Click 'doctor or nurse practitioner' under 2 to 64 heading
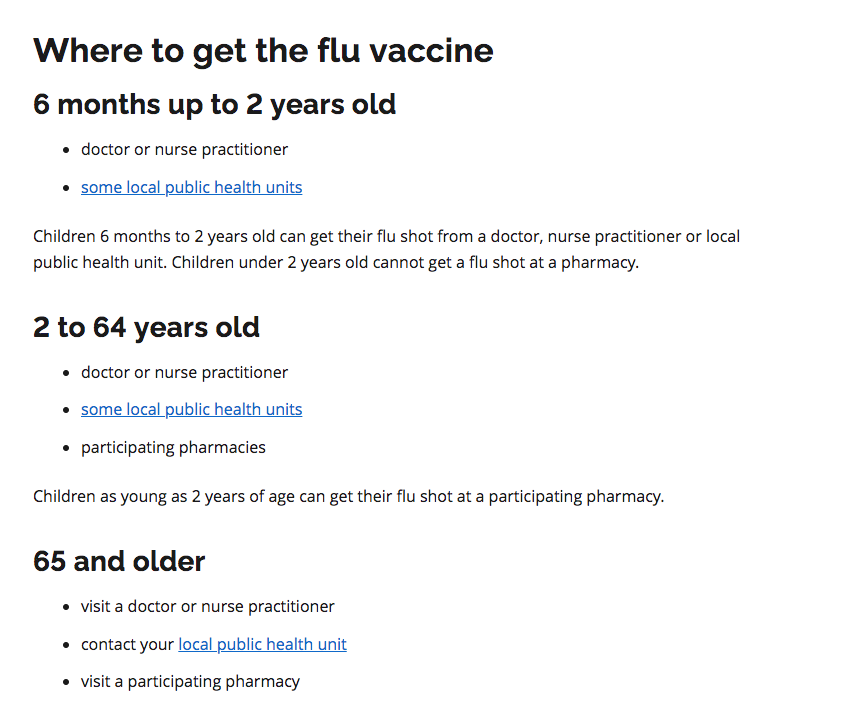Viewport: 844px width, 704px height. (x=185, y=372)
